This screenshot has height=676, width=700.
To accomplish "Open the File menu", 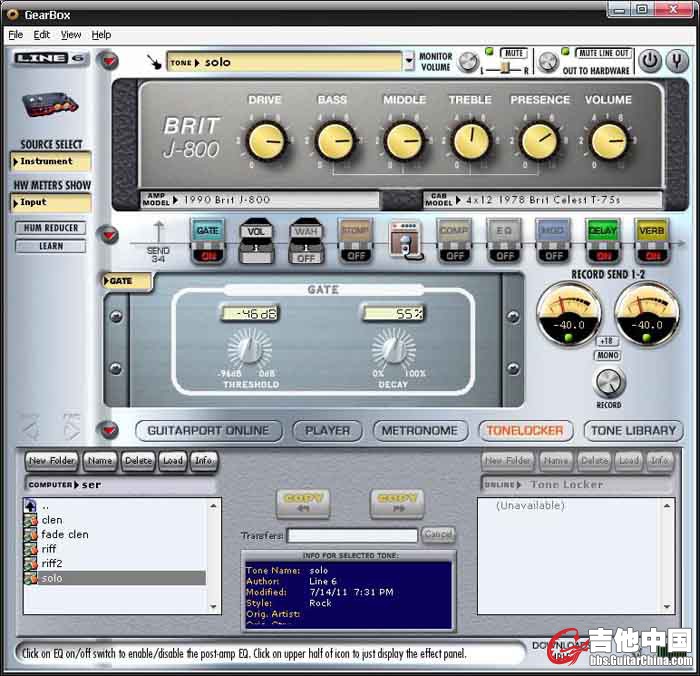I will click(16, 35).
